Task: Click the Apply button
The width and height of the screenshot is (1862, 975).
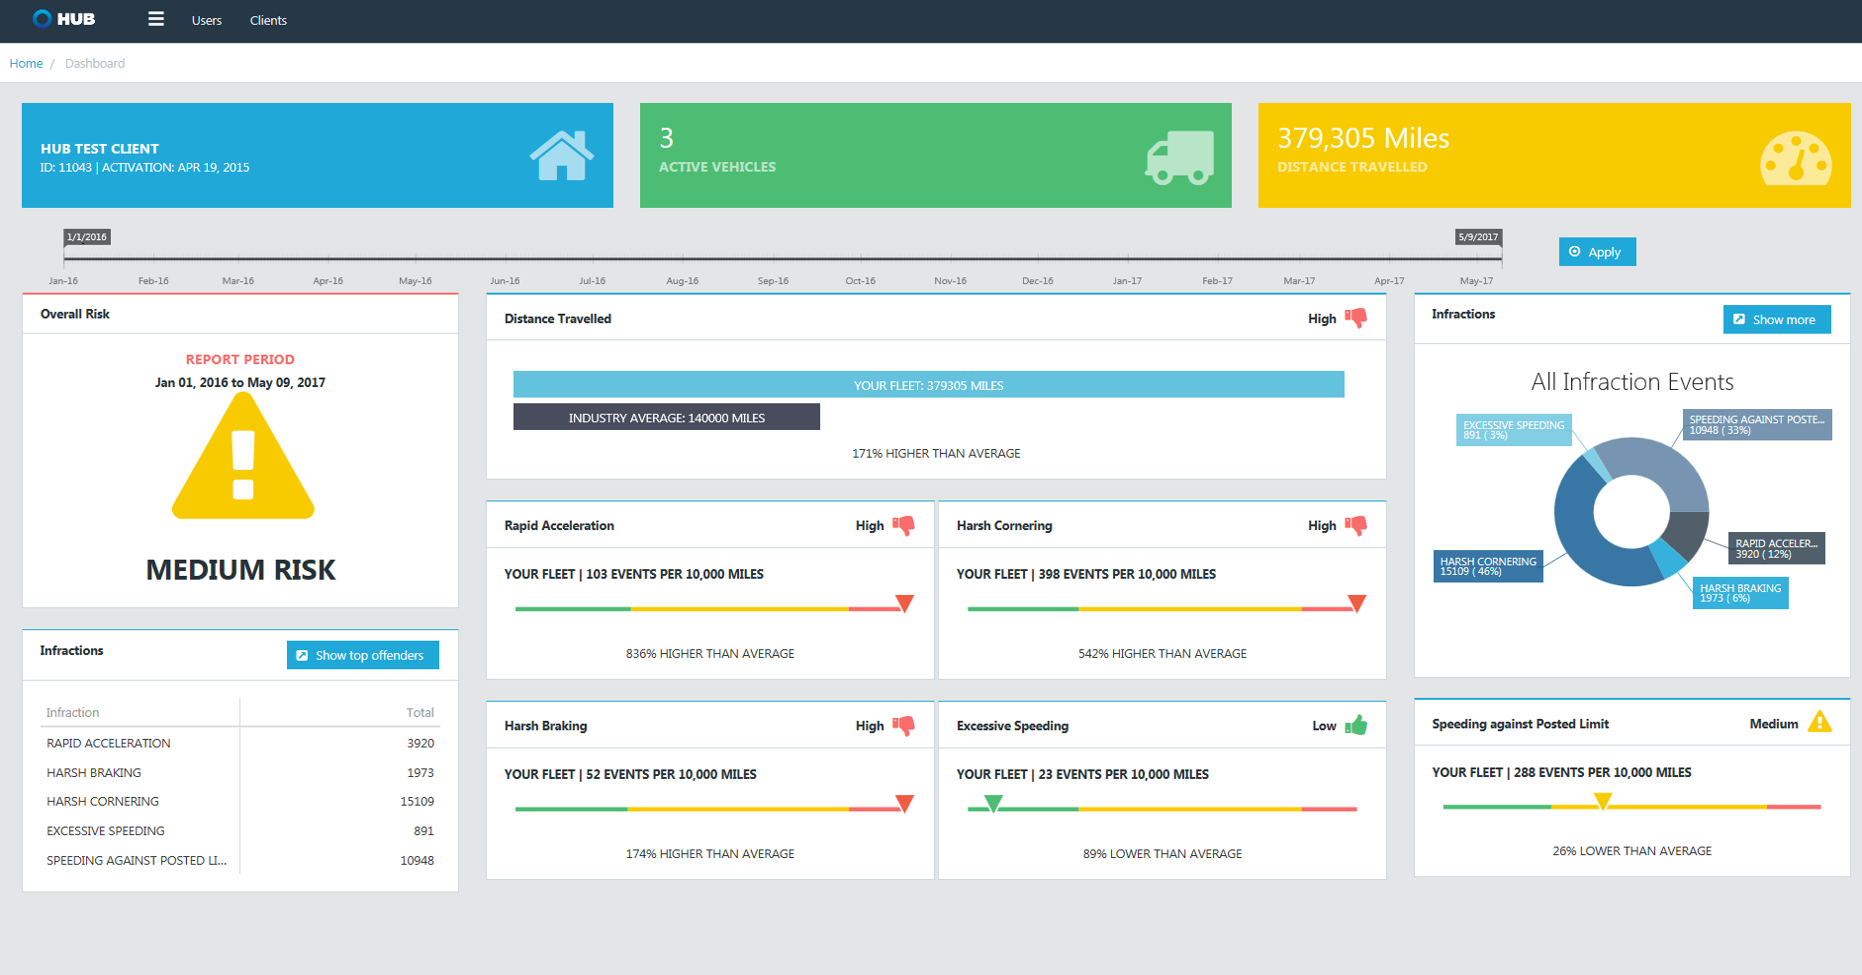Action: coord(1597,252)
